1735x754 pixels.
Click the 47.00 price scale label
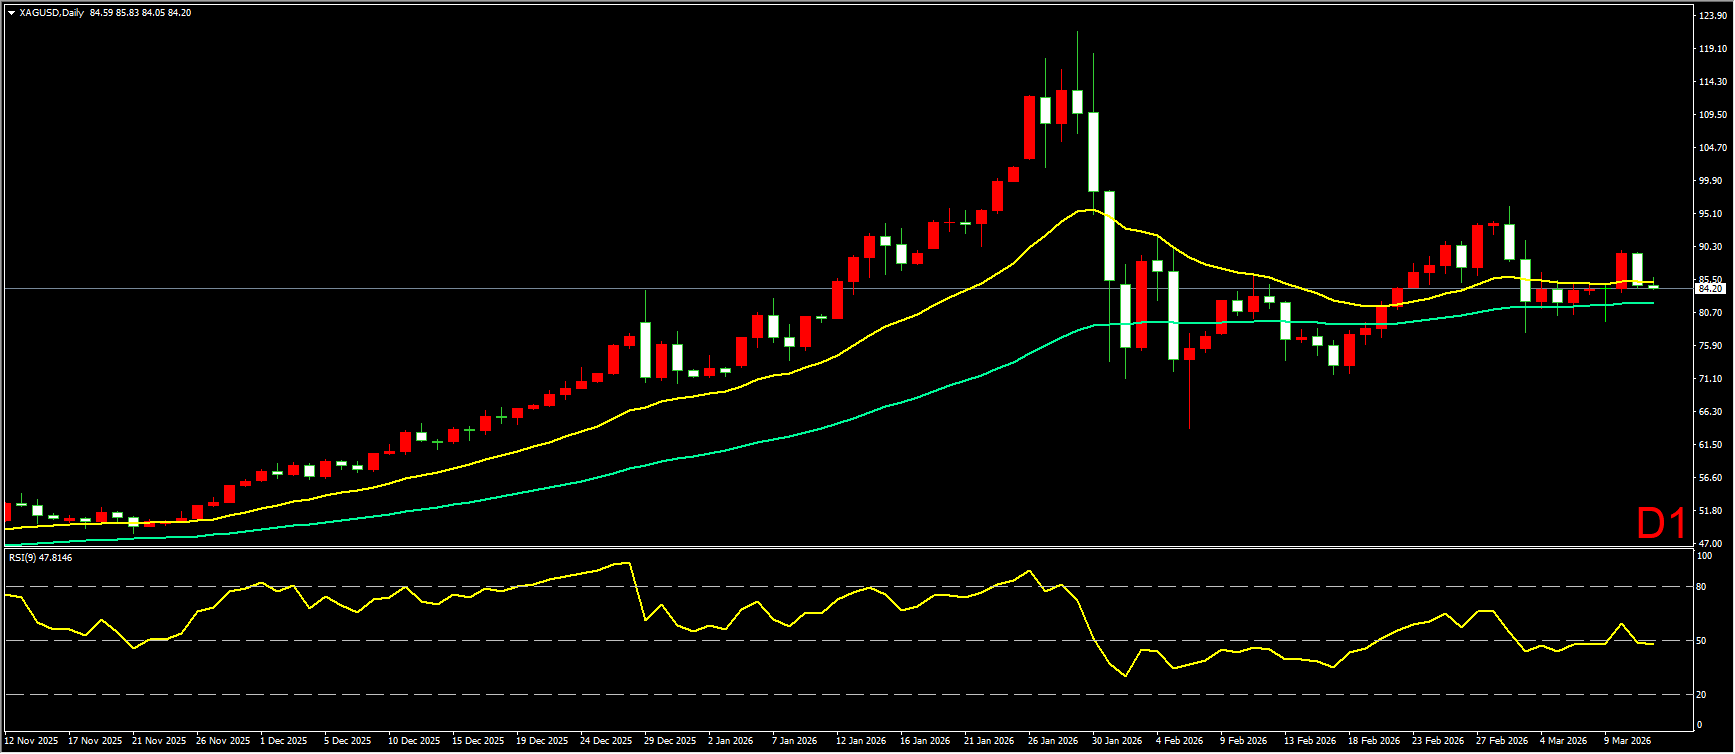pos(1710,544)
